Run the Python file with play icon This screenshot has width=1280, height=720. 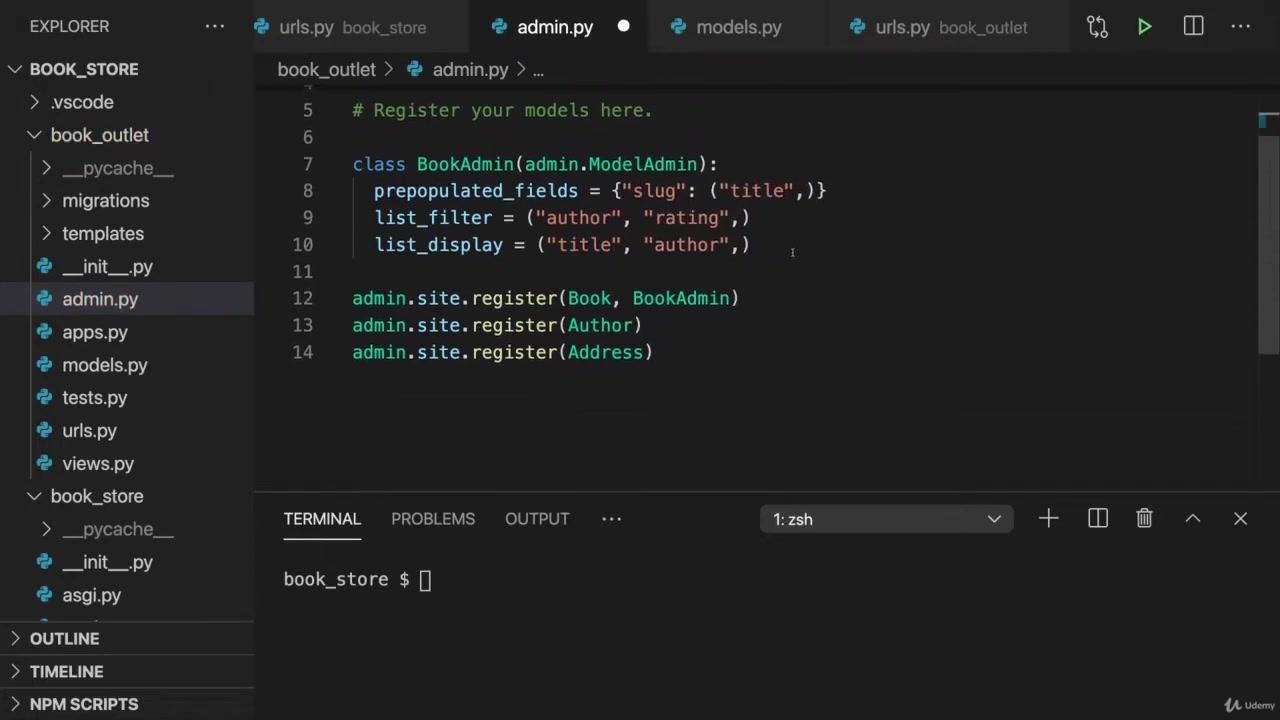[1144, 27]
